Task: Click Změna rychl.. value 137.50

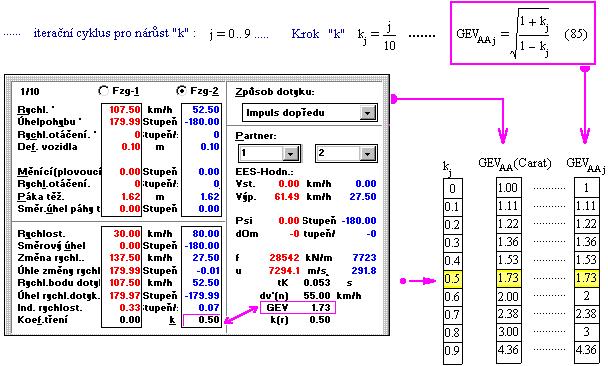Action: coord(124,258)
